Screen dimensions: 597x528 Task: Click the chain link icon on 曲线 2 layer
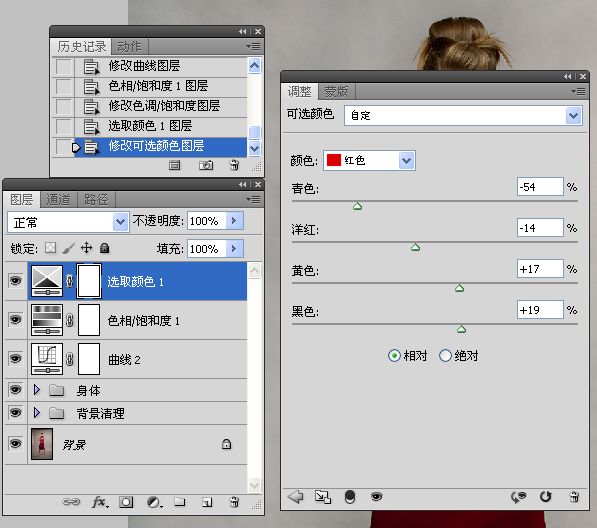(70, 359)
